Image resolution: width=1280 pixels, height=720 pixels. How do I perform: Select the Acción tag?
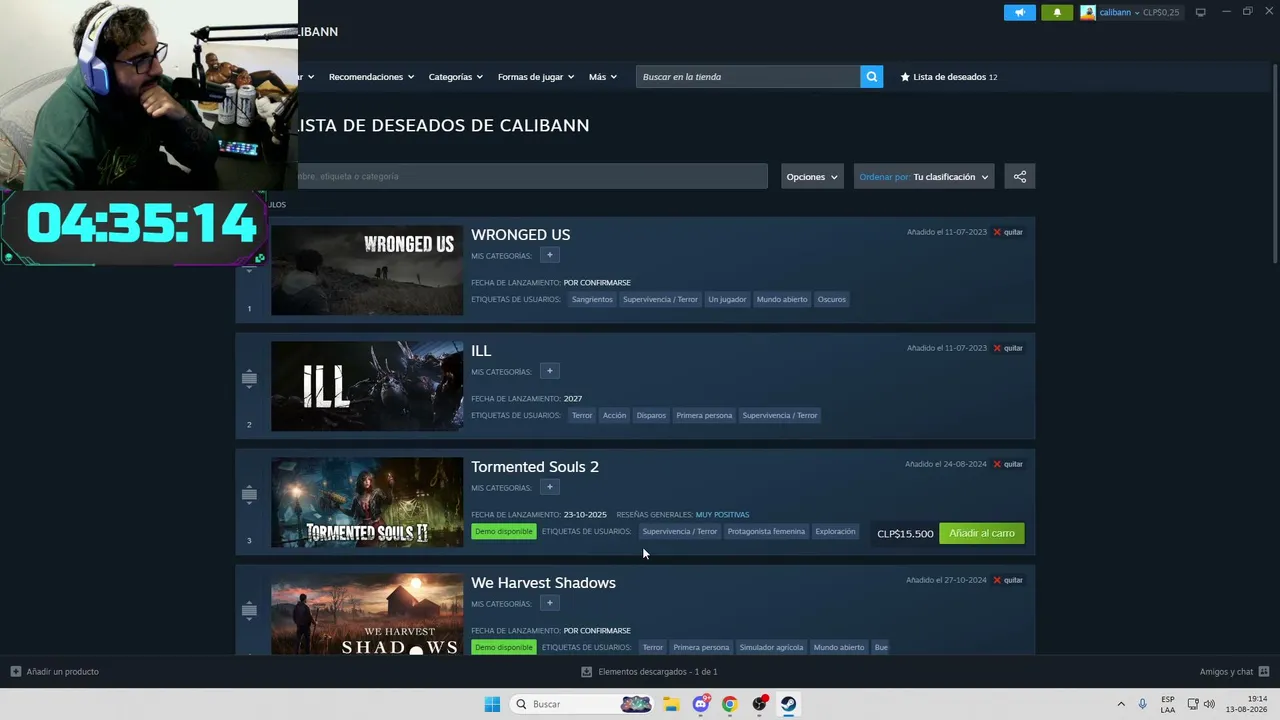(x=615, y=415)
